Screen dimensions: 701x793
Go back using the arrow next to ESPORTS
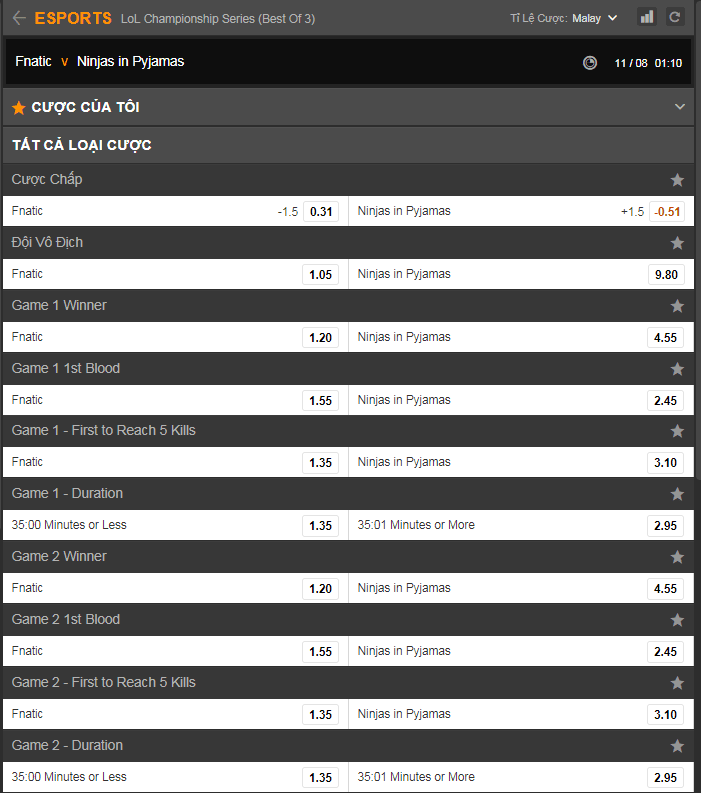point(19,18)
